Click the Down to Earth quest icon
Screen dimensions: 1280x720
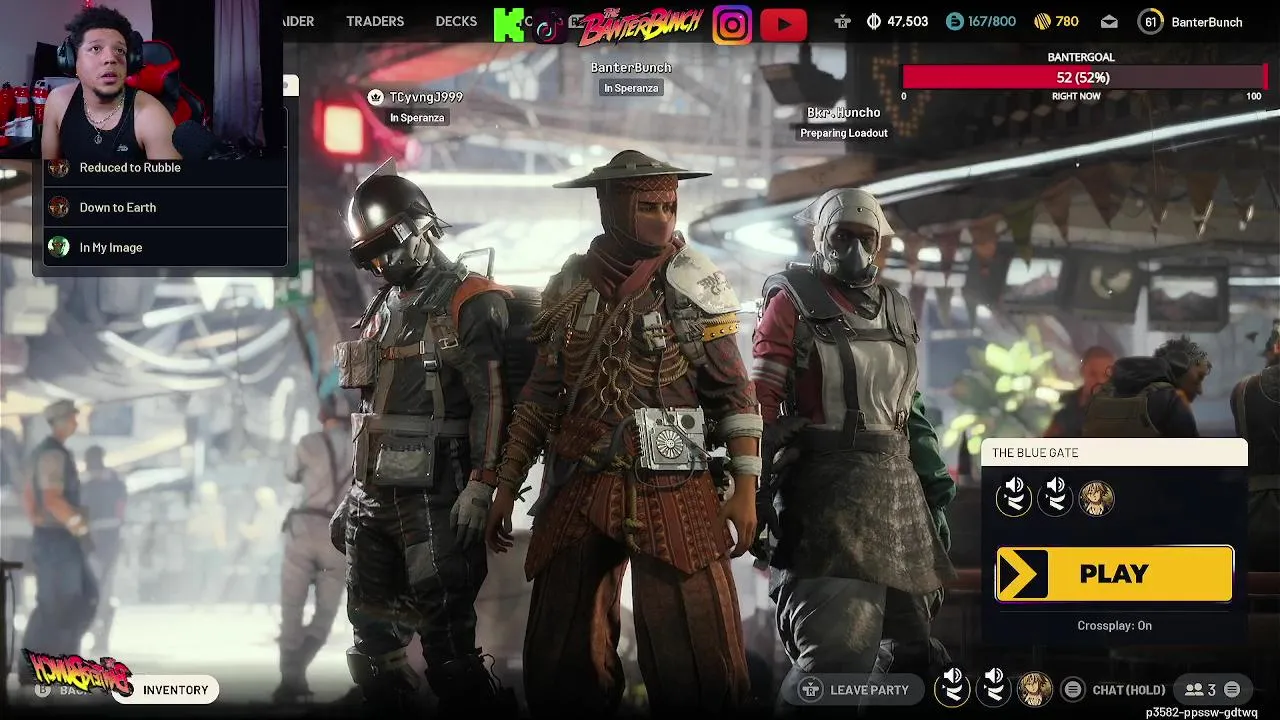(59, 207)
